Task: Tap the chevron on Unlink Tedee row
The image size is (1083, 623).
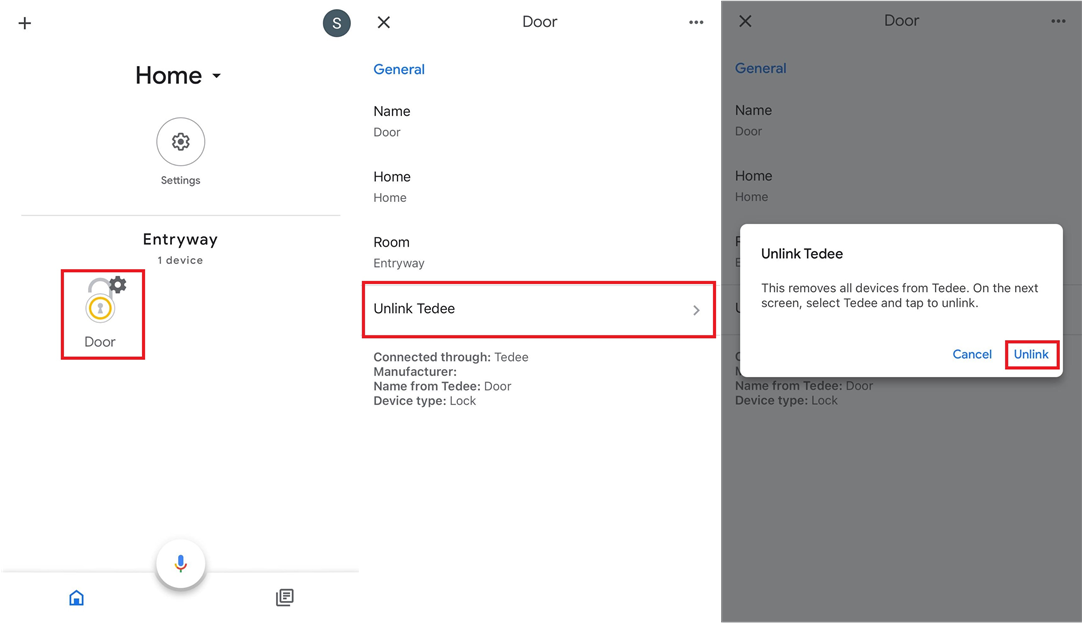Action: (x=696, y=310)
